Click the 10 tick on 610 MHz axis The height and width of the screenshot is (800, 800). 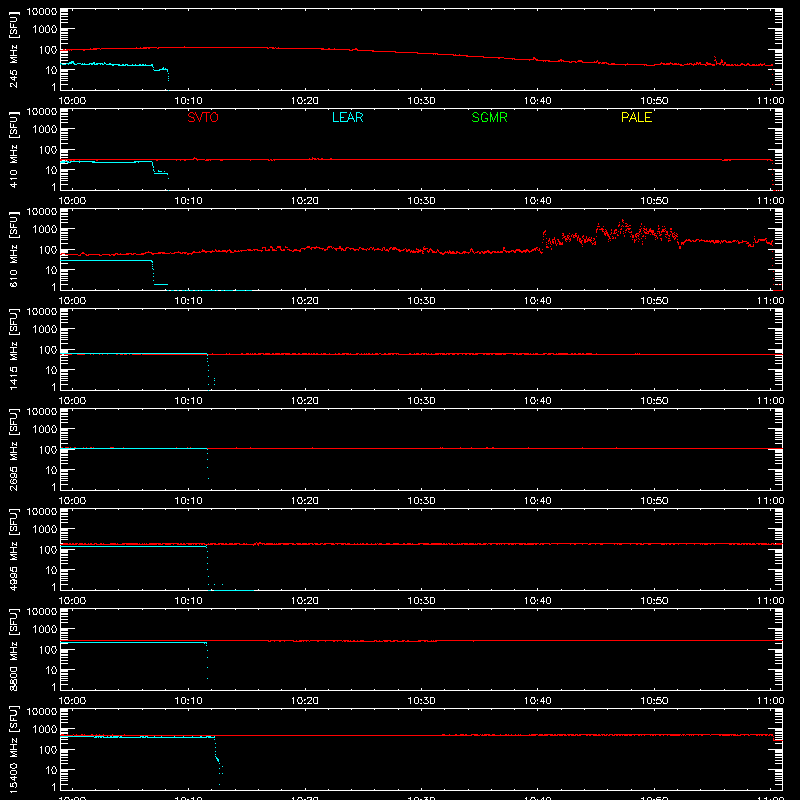tap(51, 270)
